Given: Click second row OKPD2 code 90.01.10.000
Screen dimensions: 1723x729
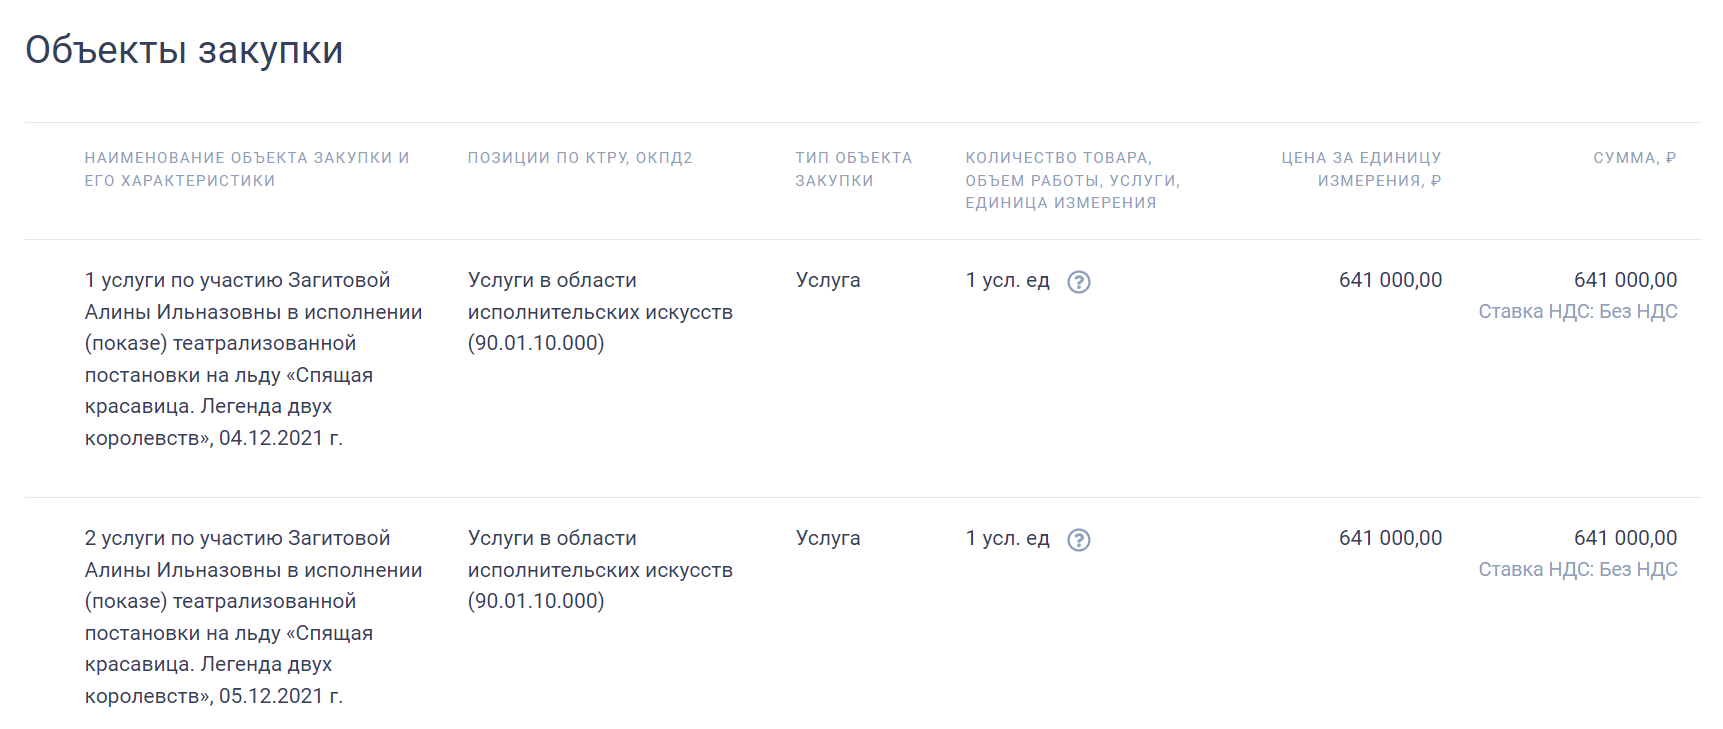Looking at the screenshot, I should [x=536, y=601].
